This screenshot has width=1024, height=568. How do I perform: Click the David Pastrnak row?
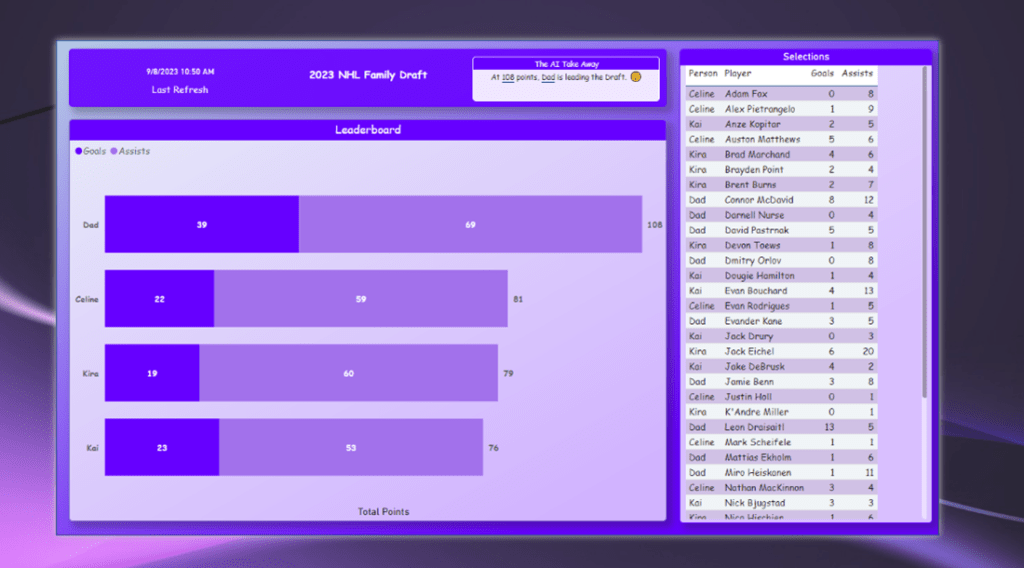coord(782,230)
